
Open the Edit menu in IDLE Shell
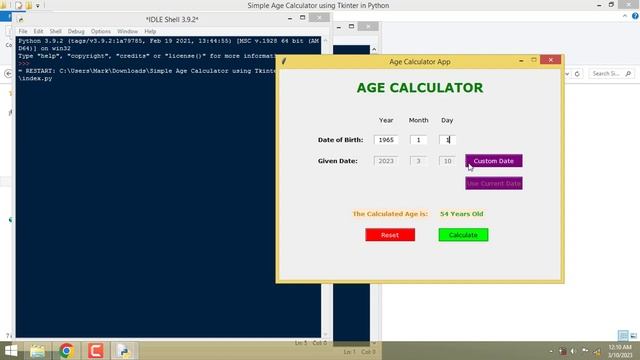point(38,31)
